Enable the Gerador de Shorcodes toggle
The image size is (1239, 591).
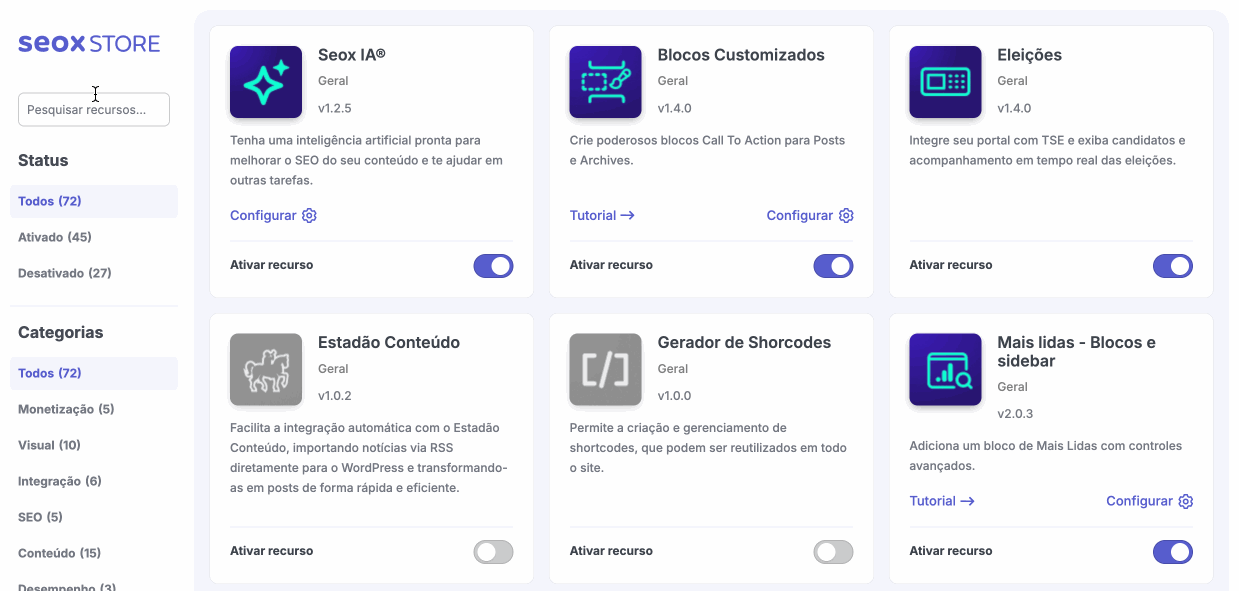(833, 552)
